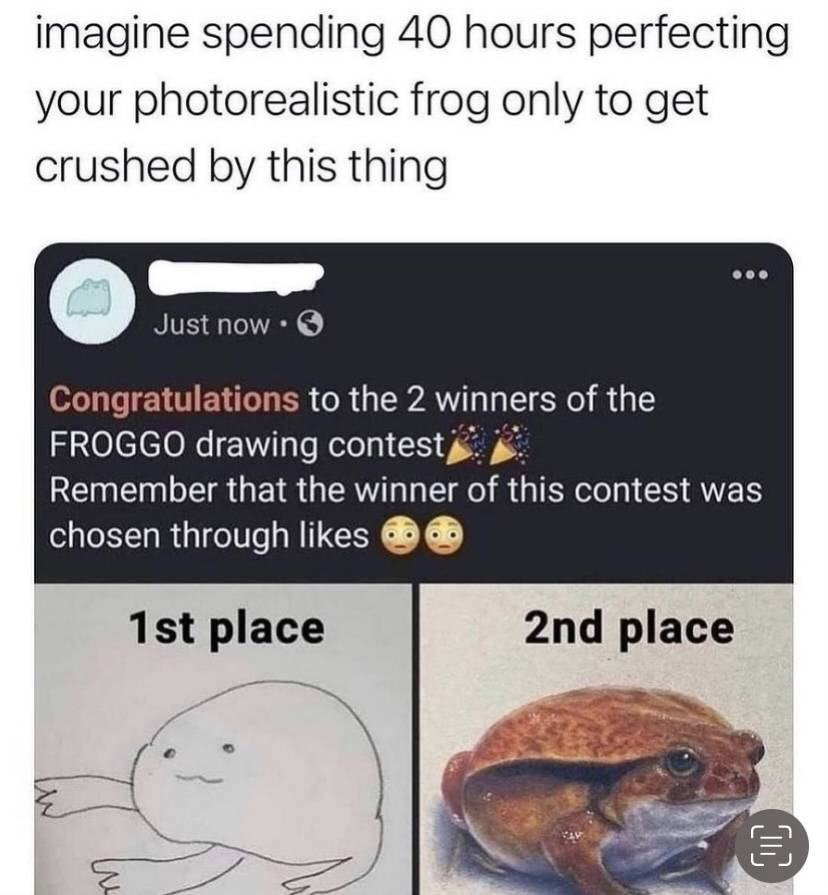The width and height of the screenshot is (828, 895).
Task: Click first party popper emoji
Action: pyautogui.click(x=466, y=444)
